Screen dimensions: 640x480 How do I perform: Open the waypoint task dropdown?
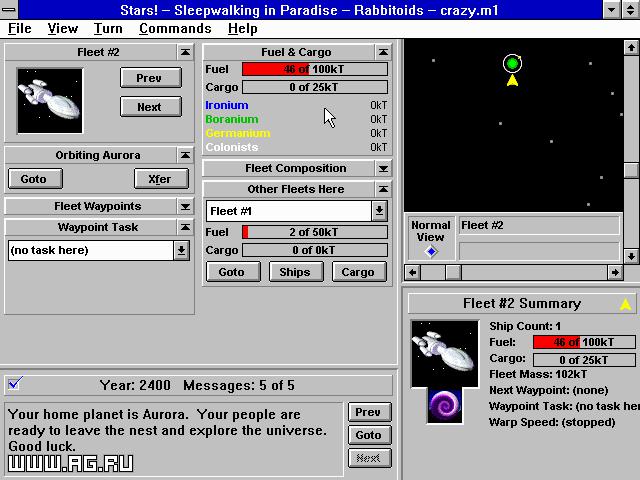[181, 250]
